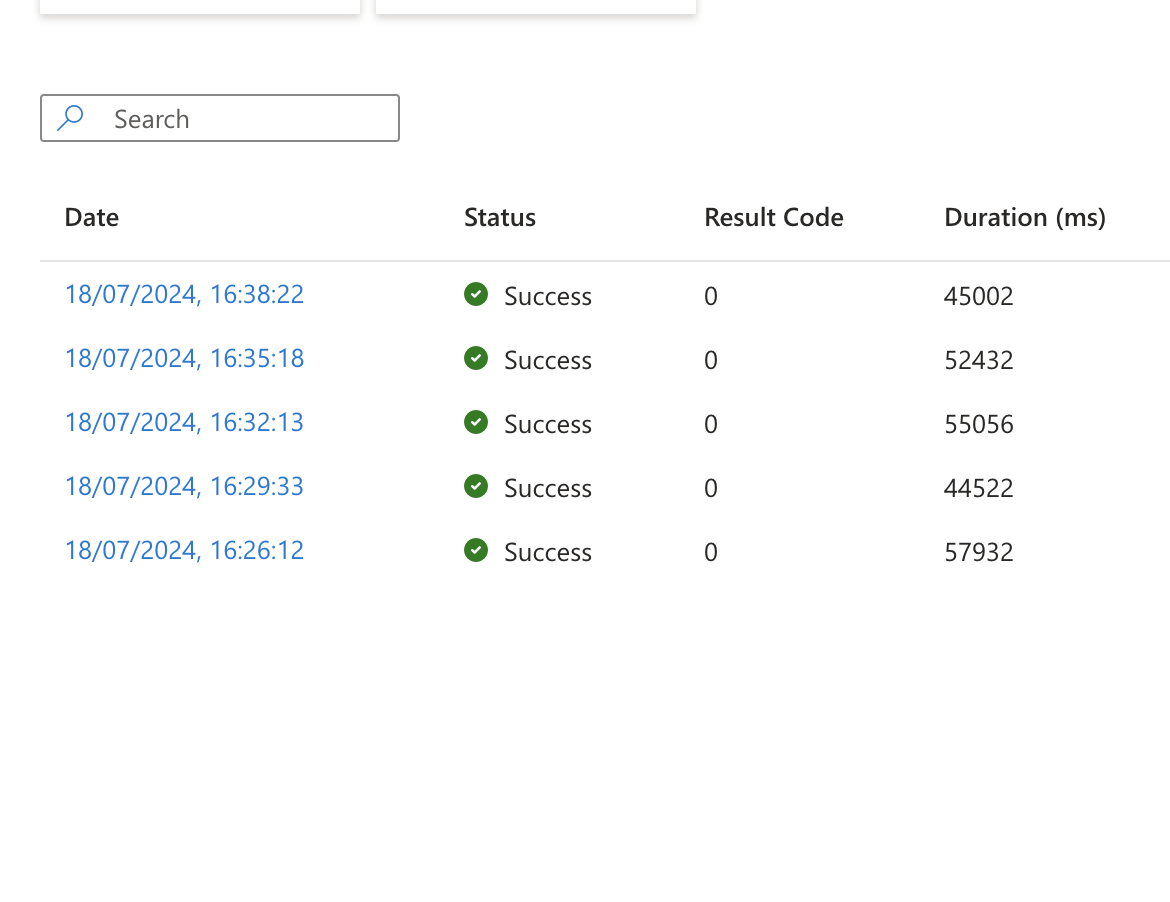Screen dimensions: 1170x902
Task: Sort by the Date column header
Action: click(x=92, y=217)
